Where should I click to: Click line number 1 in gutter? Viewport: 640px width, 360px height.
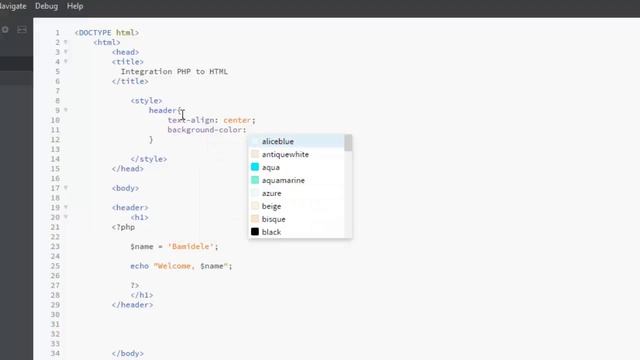[58, 33]
